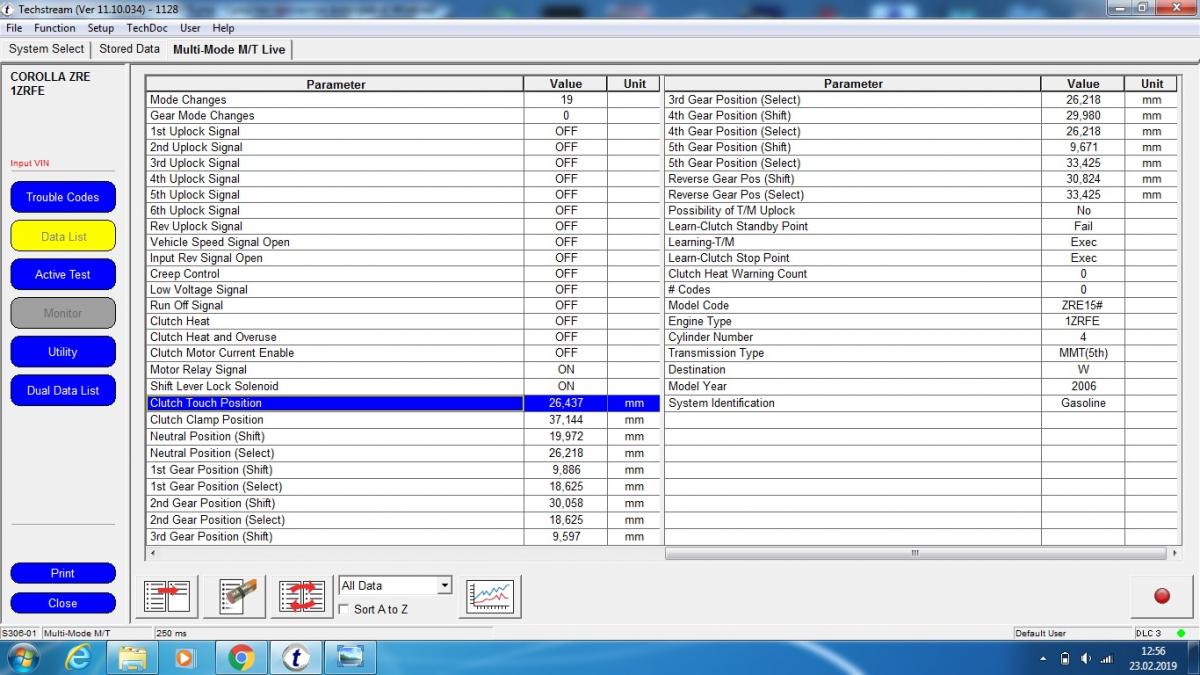The image size is (1200, 675).
Task: Click the Model Code value ZRE15#
Action: [1083, 306]
